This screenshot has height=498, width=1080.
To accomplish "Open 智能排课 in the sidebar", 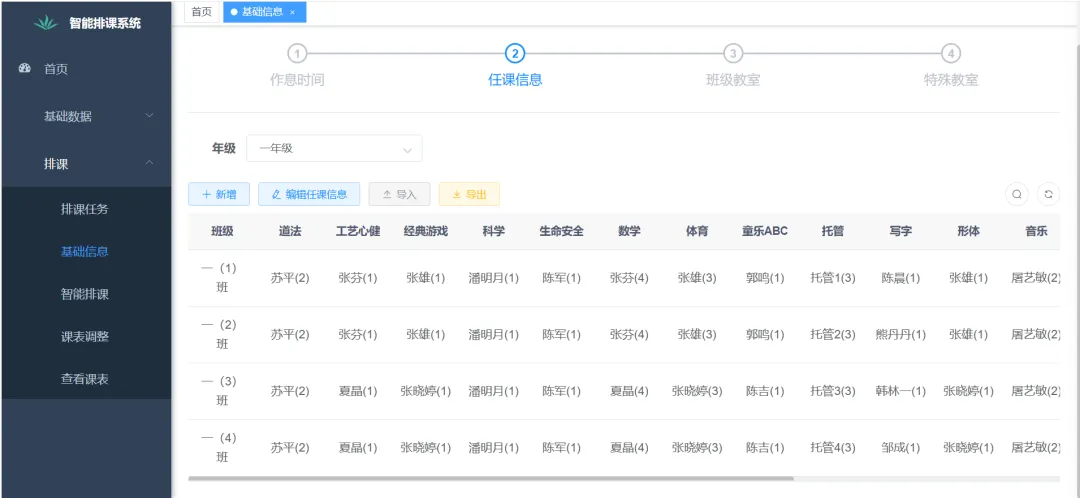I will (85, 294).
